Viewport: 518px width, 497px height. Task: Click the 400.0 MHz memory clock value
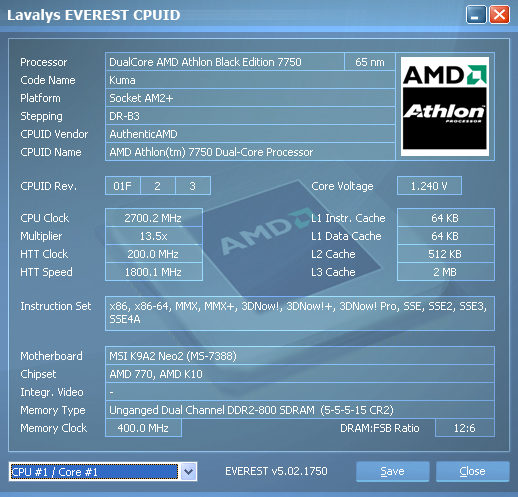143,428
